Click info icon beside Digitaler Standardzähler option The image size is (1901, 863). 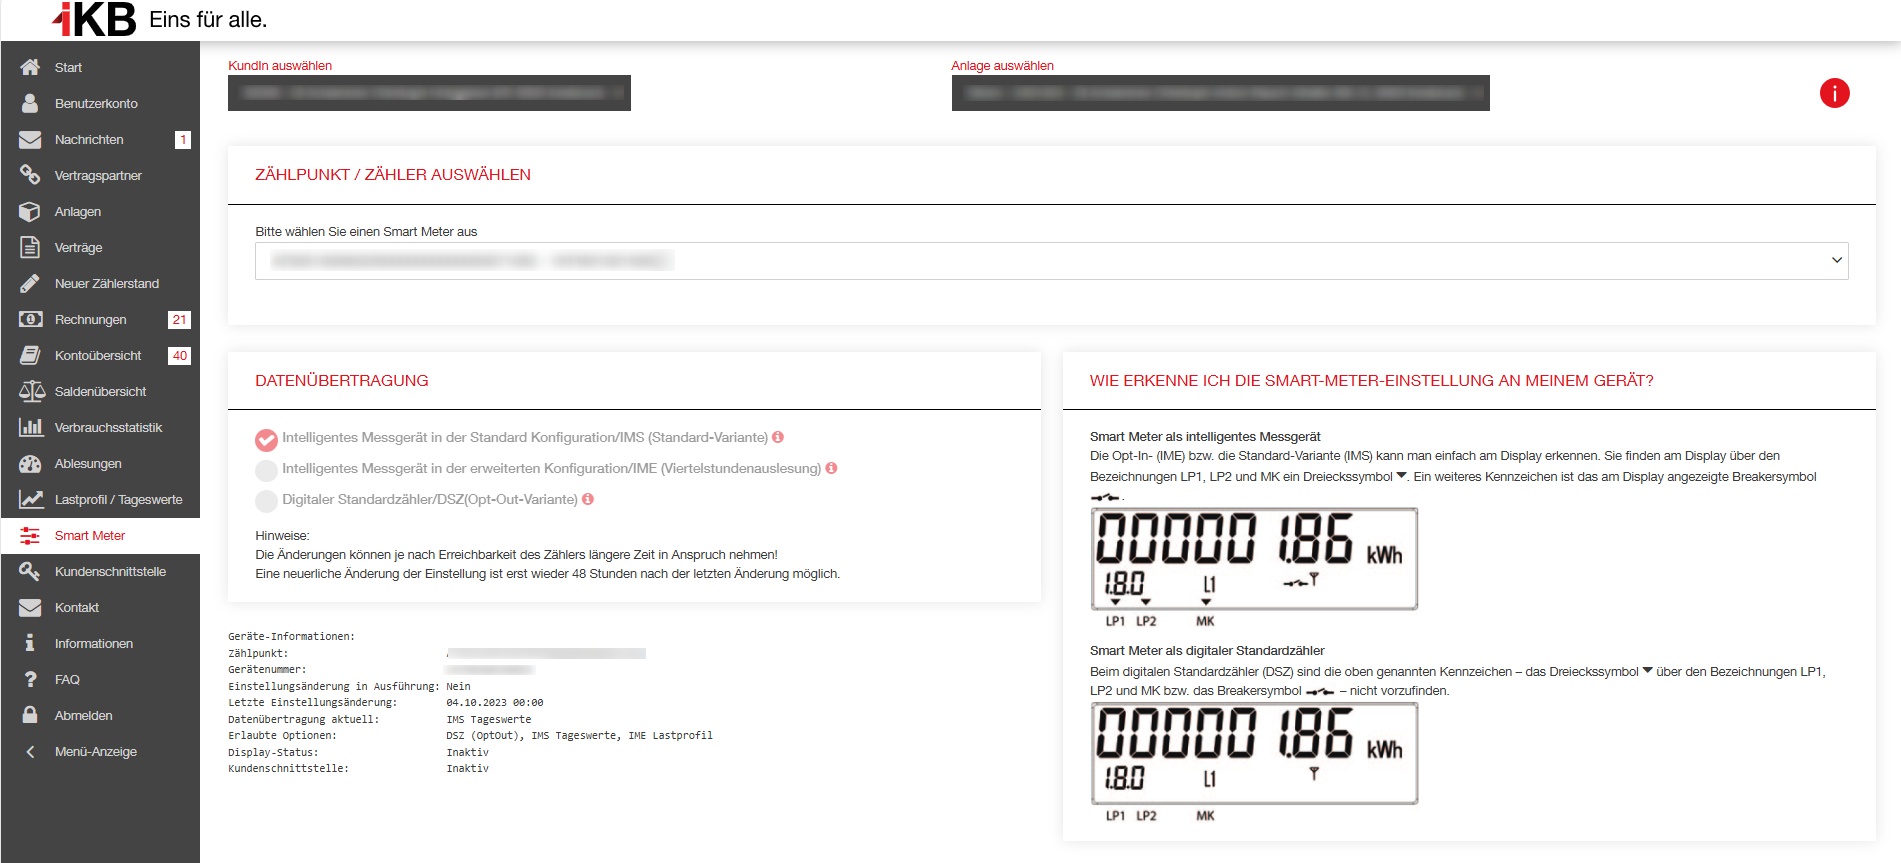click(x=588, y=499)
